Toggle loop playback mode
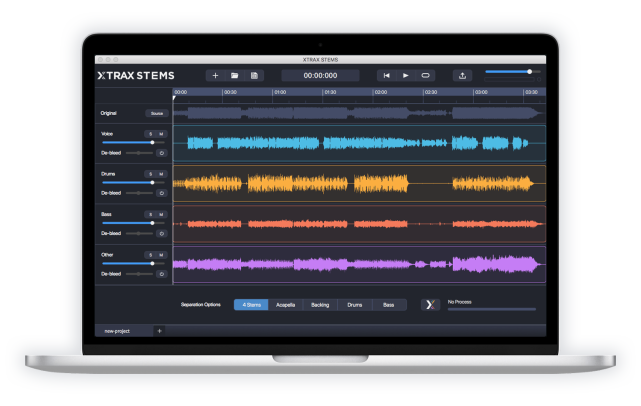 pyautogui.click(x=425, y=76)
